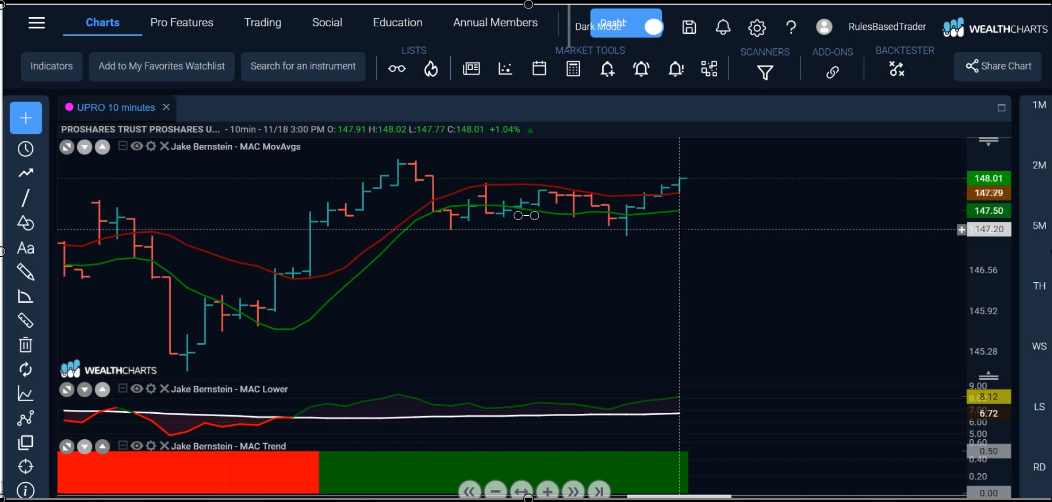This screenshot has width=1052, height=502.
Task: Open the hot list flame icon
Action: point(431,68)
